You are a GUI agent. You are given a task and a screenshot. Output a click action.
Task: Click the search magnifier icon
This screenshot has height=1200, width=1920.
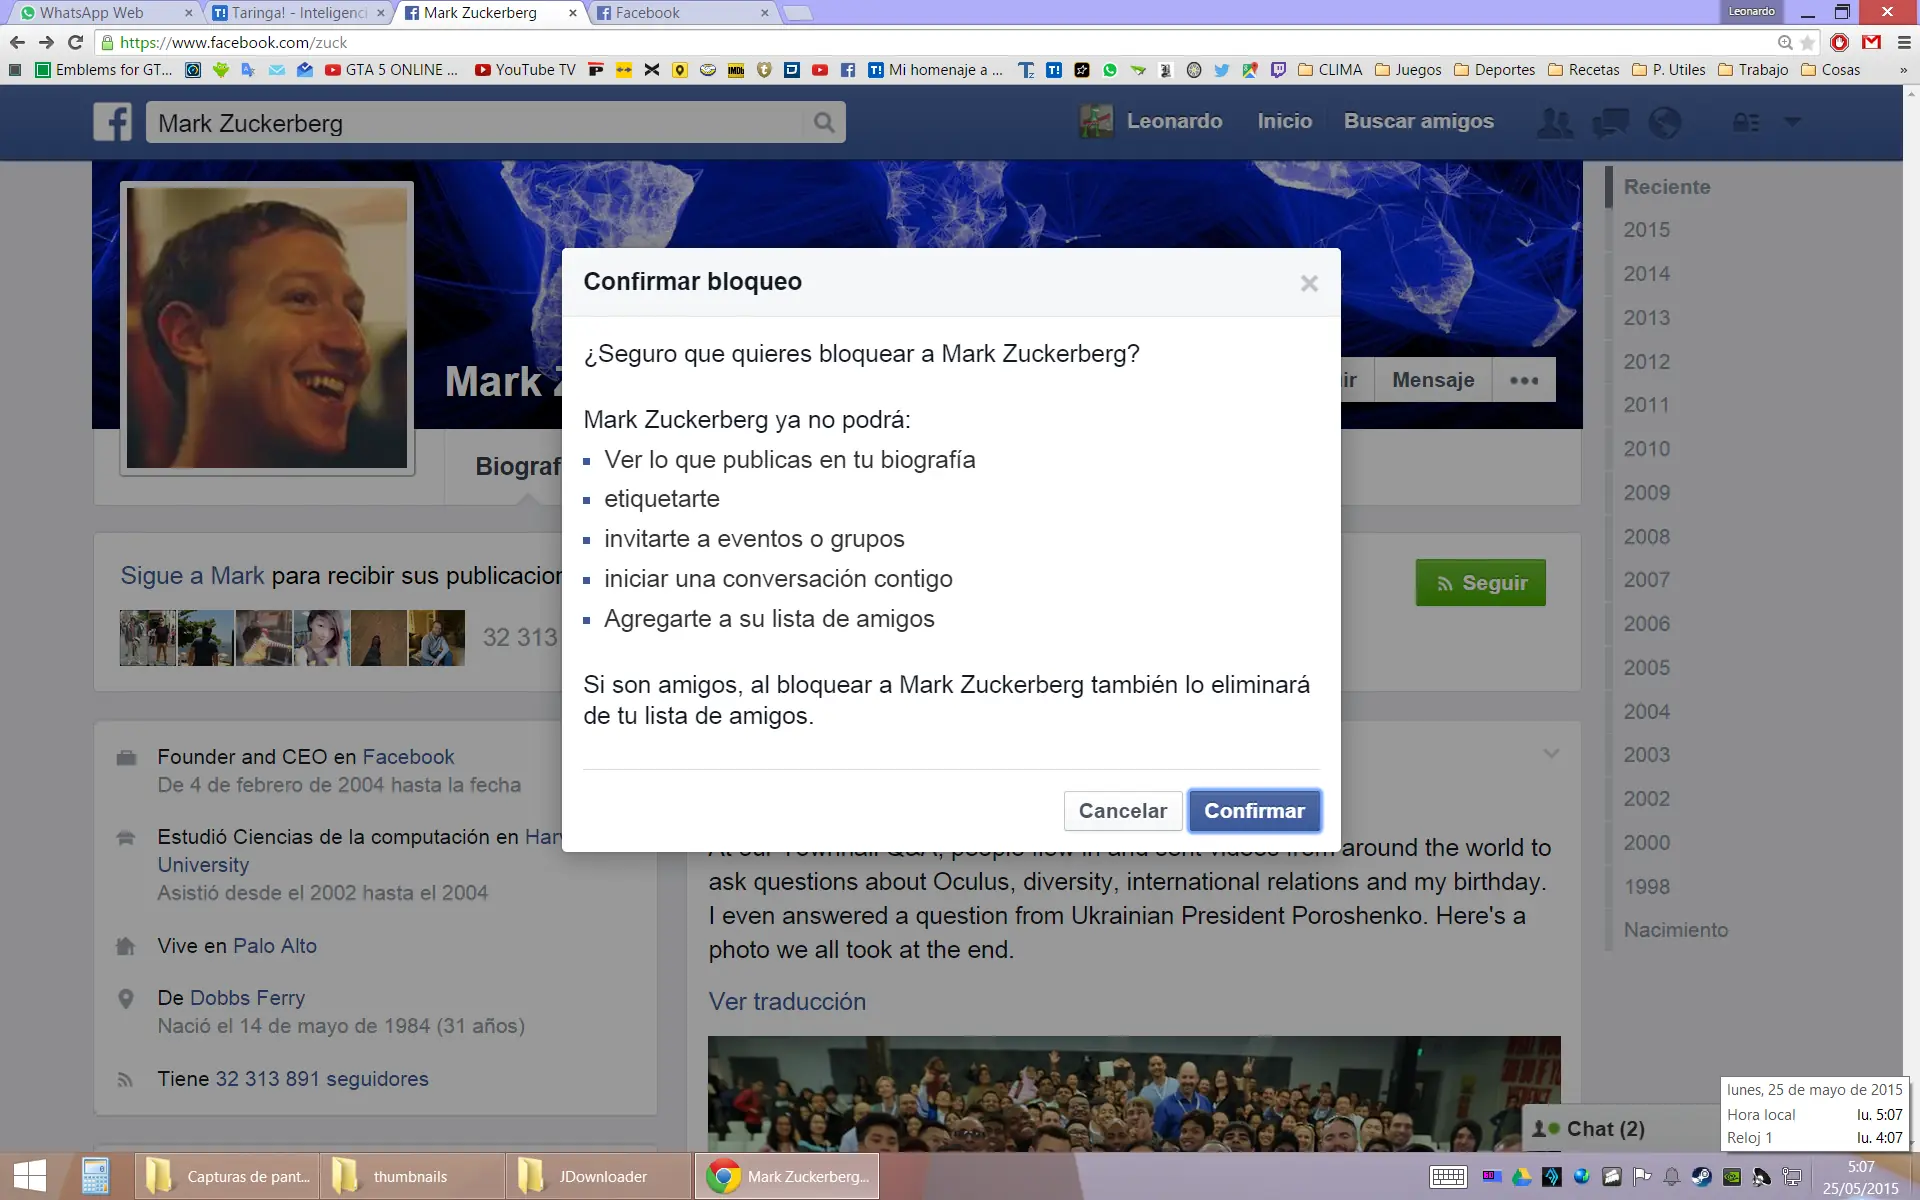point(823,122)
